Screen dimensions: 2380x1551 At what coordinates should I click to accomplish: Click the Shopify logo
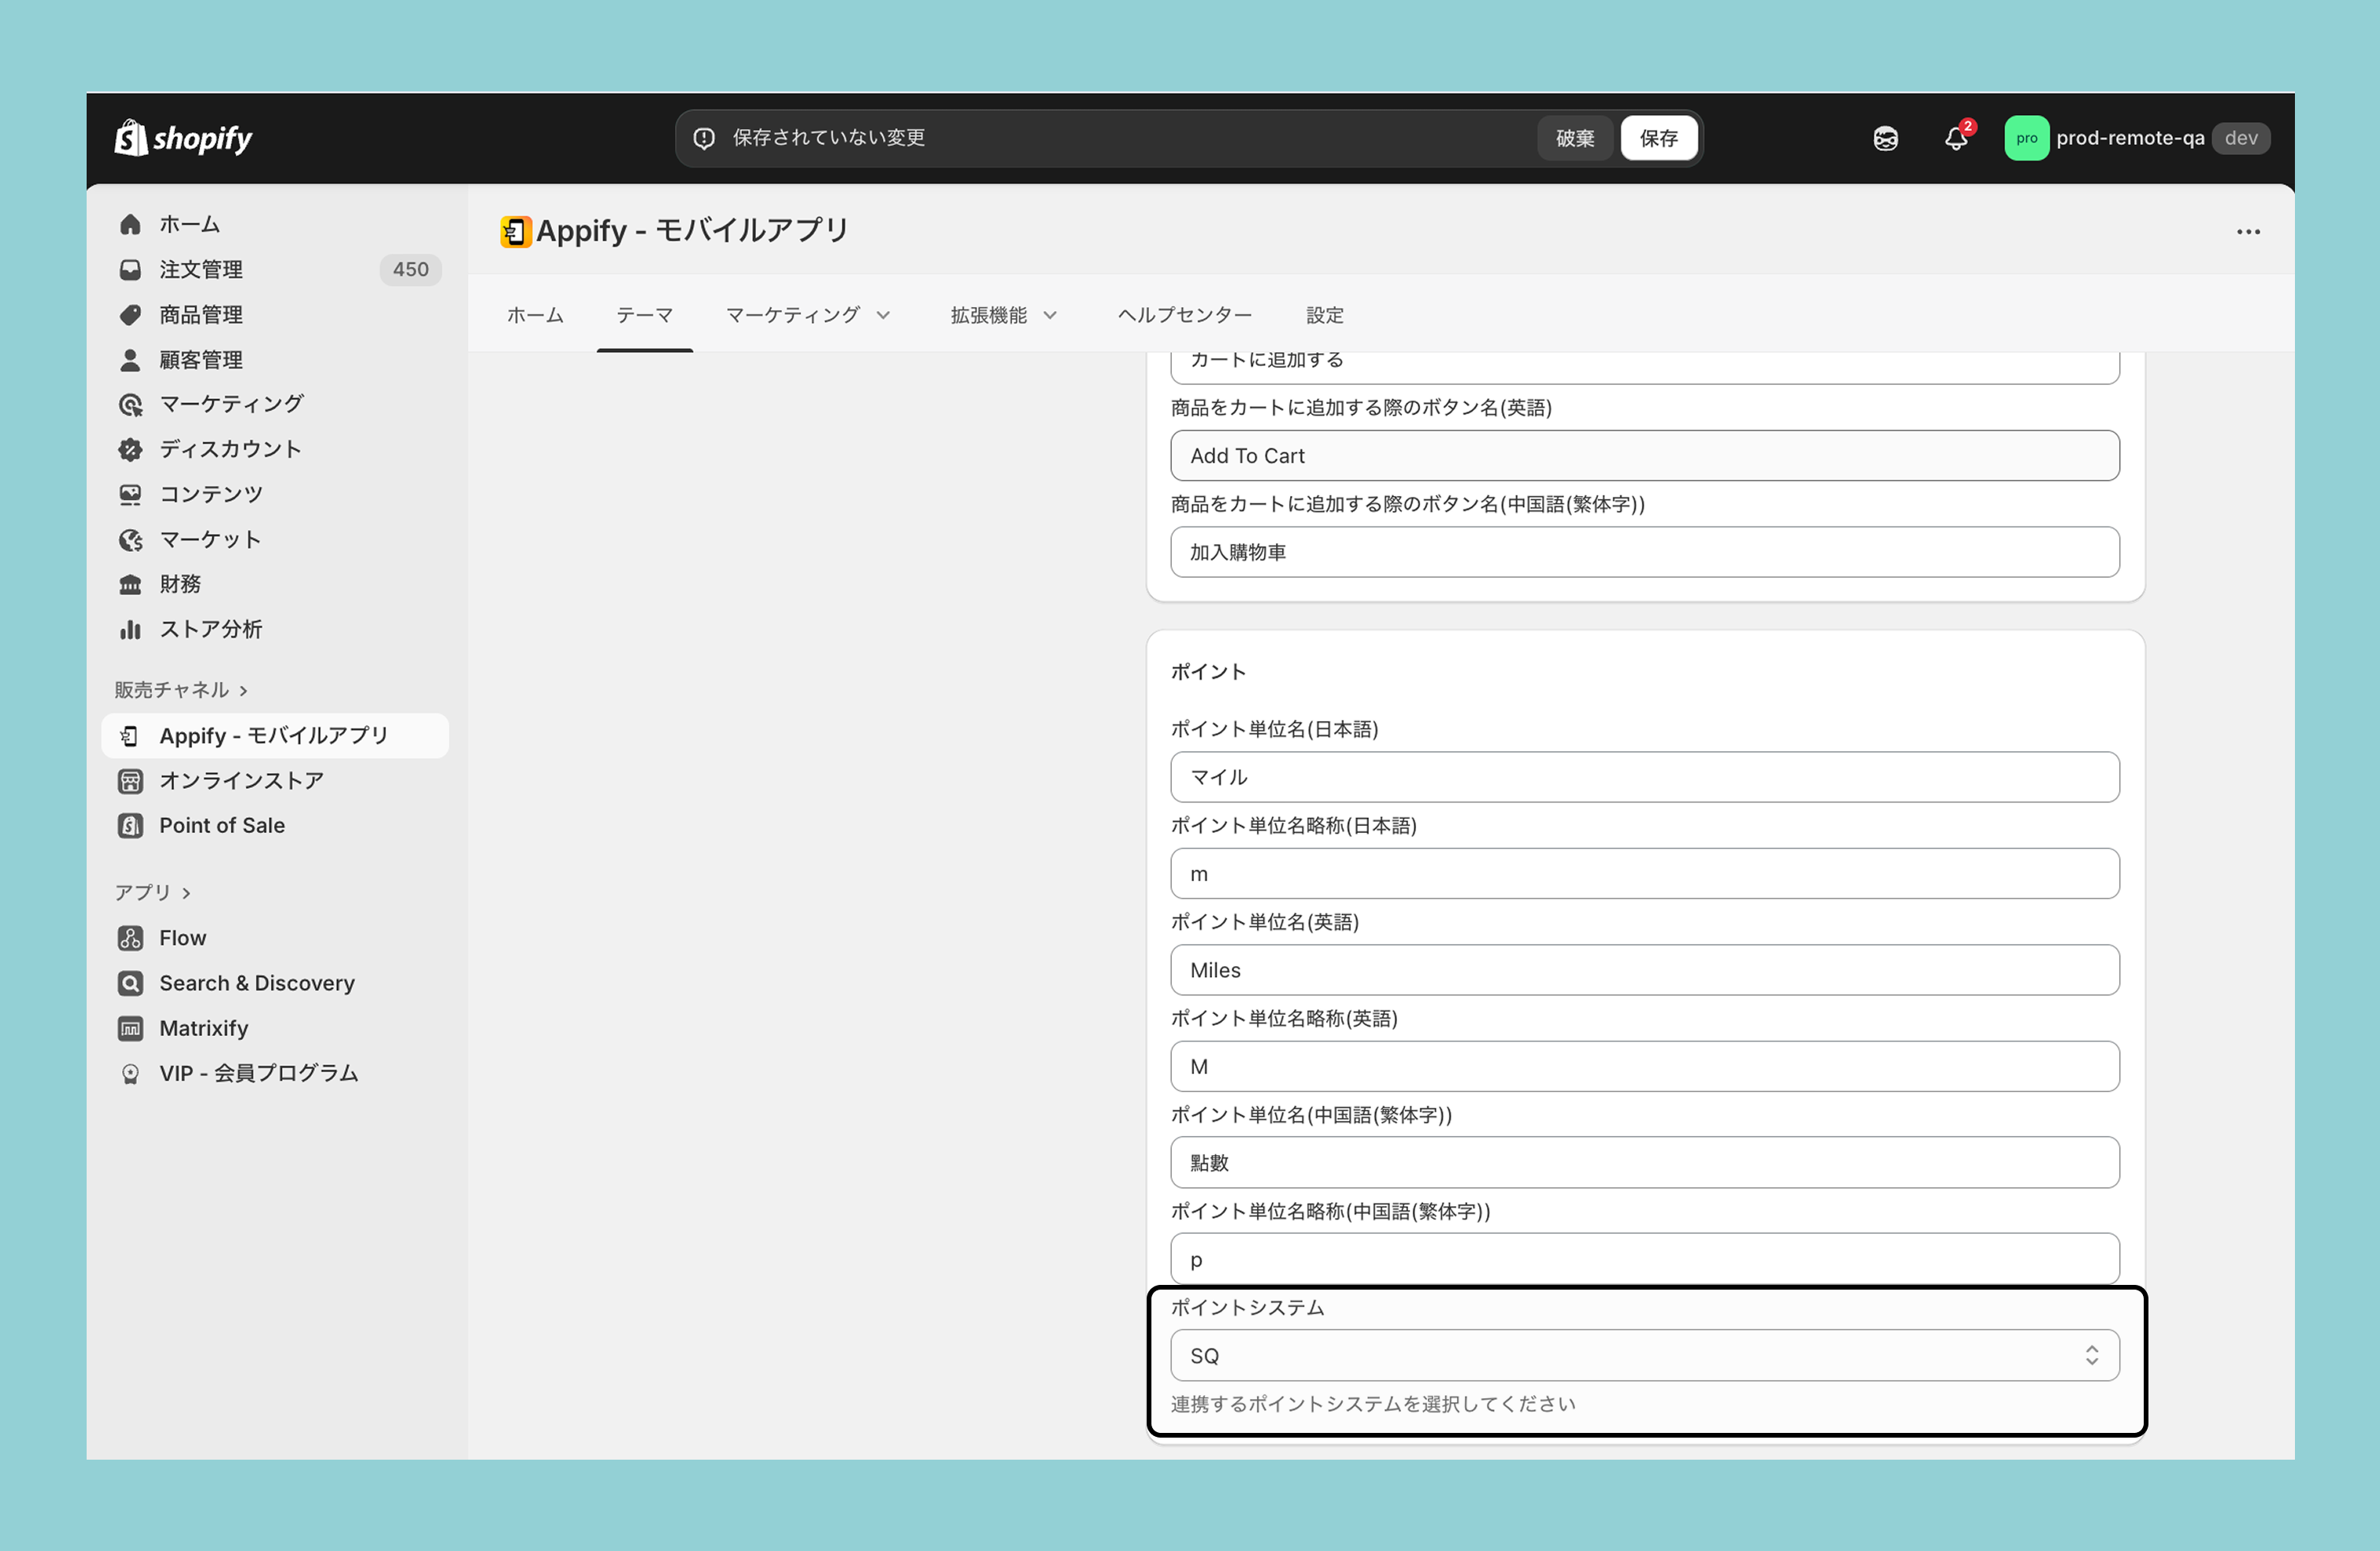tap(183, 138)
